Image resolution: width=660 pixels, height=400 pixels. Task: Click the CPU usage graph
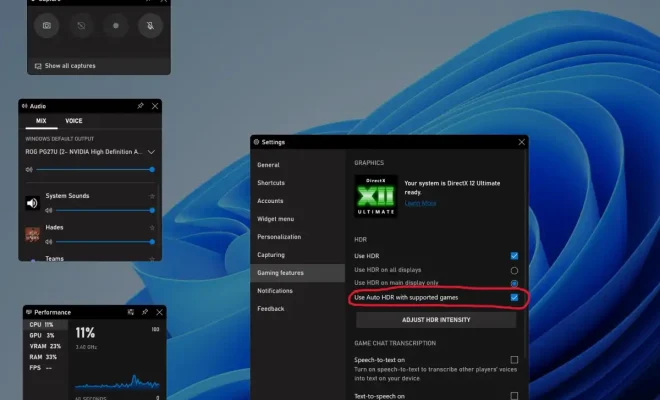(117, 381)
